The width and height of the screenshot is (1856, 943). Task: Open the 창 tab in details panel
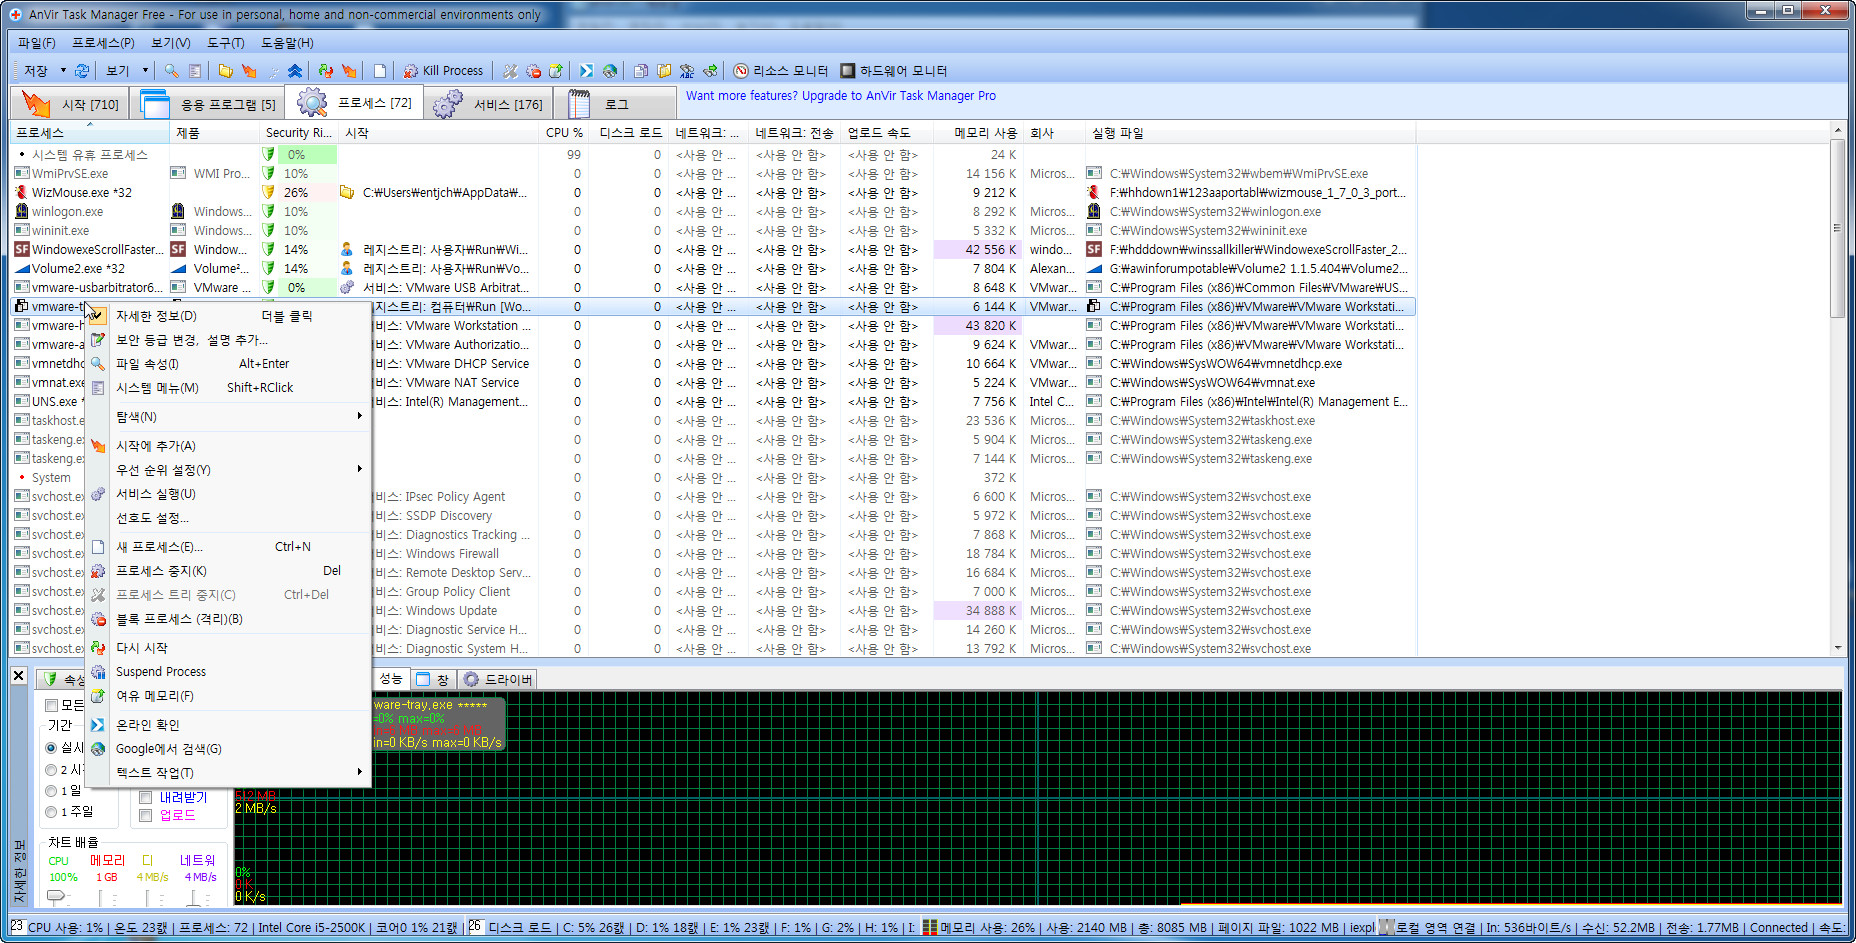pyautogui.click(x=432, y=680)
